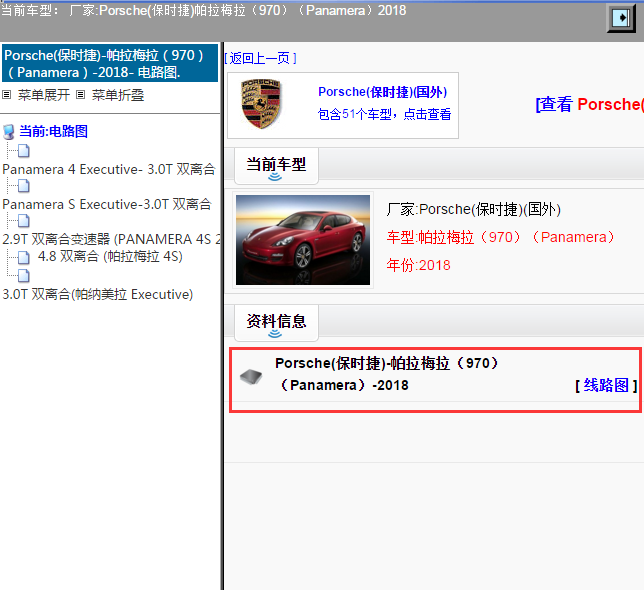The image size is (644, 590).
Task: Click document icon above 3.0T 双离合 Executive
Action: coord(23,275)
